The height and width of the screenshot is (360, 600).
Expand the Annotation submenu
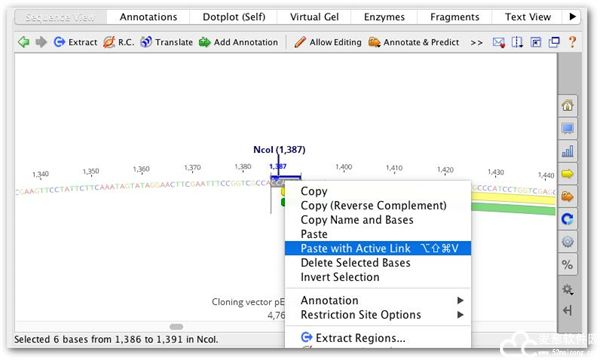coord(378,300)
